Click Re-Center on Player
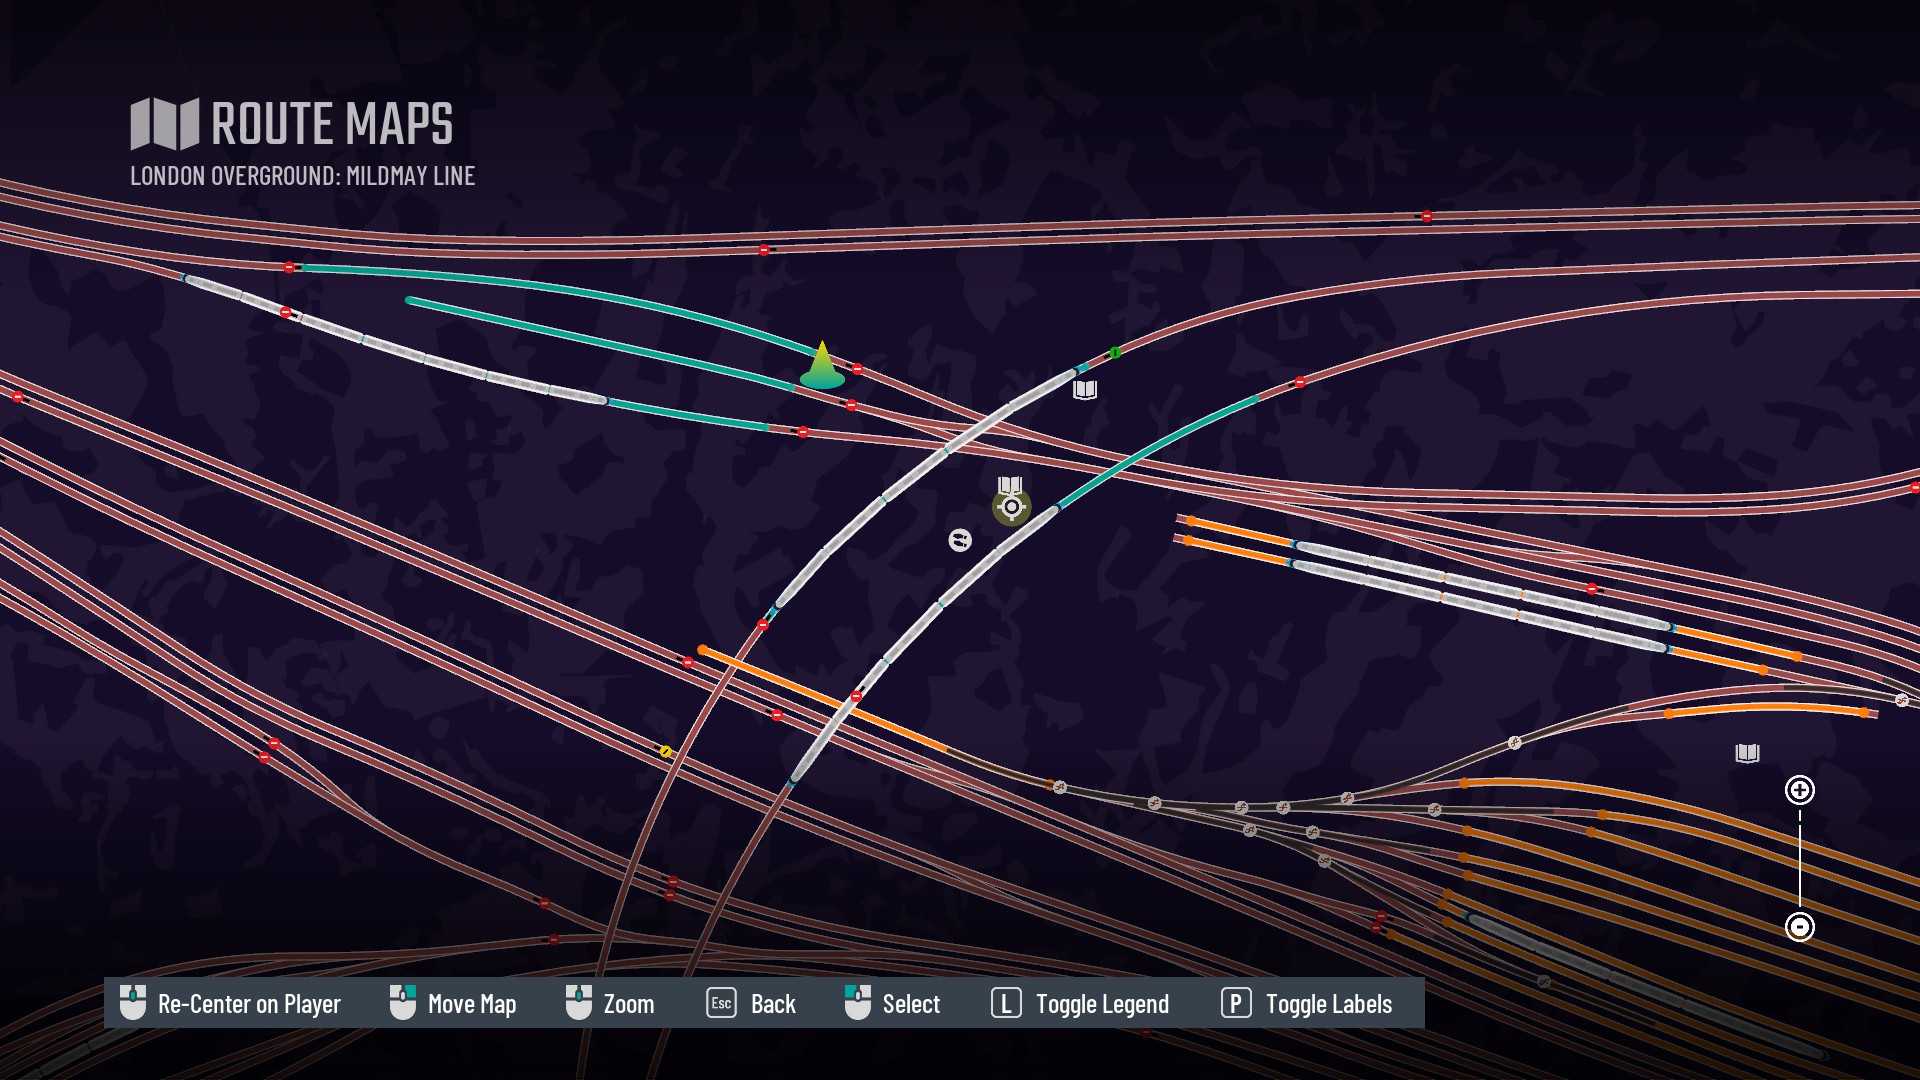Viewport: 1920px width, 1080px height. 230,1003
